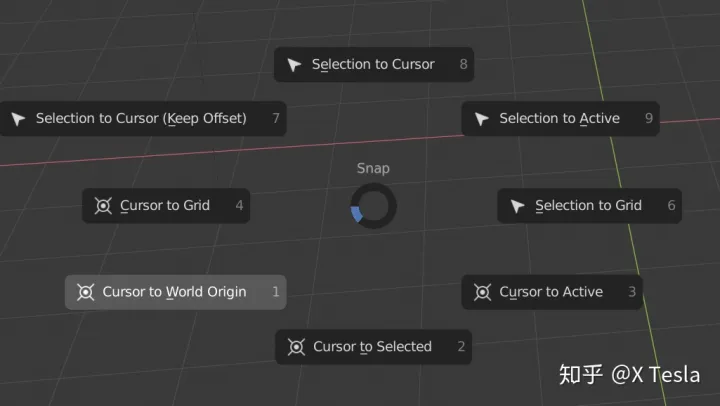Click the Snap title label
Image resolution: width=720 pixels, height=406 pixels.
(x=373, y=169)
